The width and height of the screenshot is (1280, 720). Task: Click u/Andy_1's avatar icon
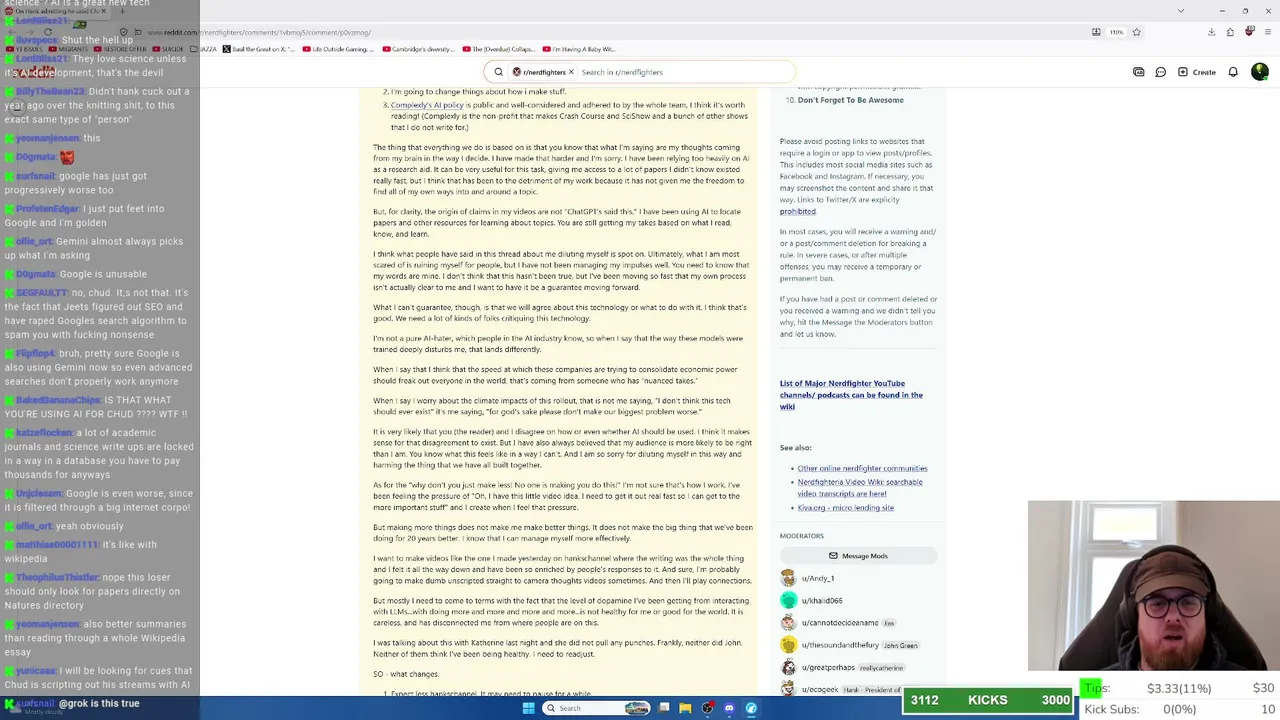tap(788, 578)
